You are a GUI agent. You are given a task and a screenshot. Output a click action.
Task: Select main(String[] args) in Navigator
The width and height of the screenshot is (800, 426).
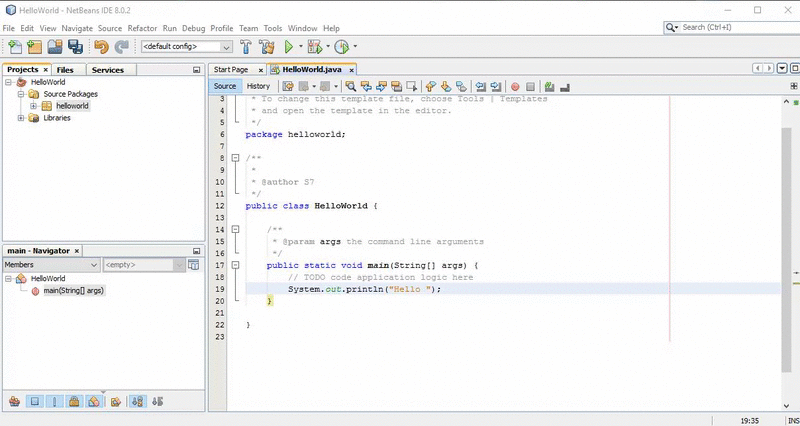73,291
